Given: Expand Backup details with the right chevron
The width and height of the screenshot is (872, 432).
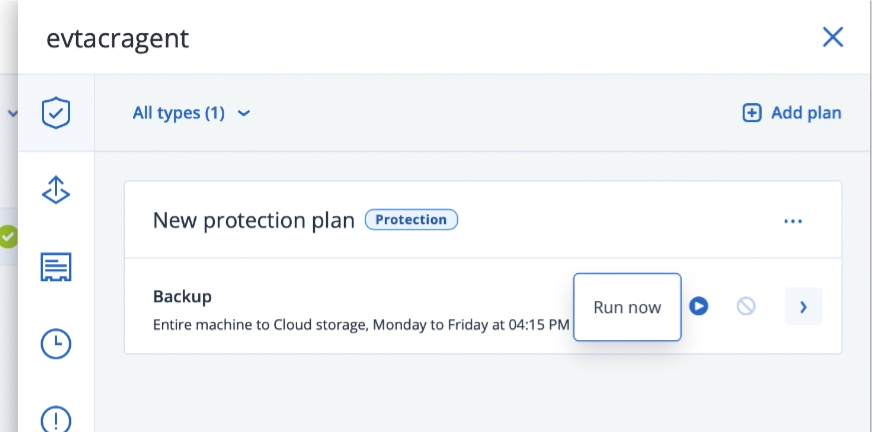Looking at the screenshot, I should (803, 306).
